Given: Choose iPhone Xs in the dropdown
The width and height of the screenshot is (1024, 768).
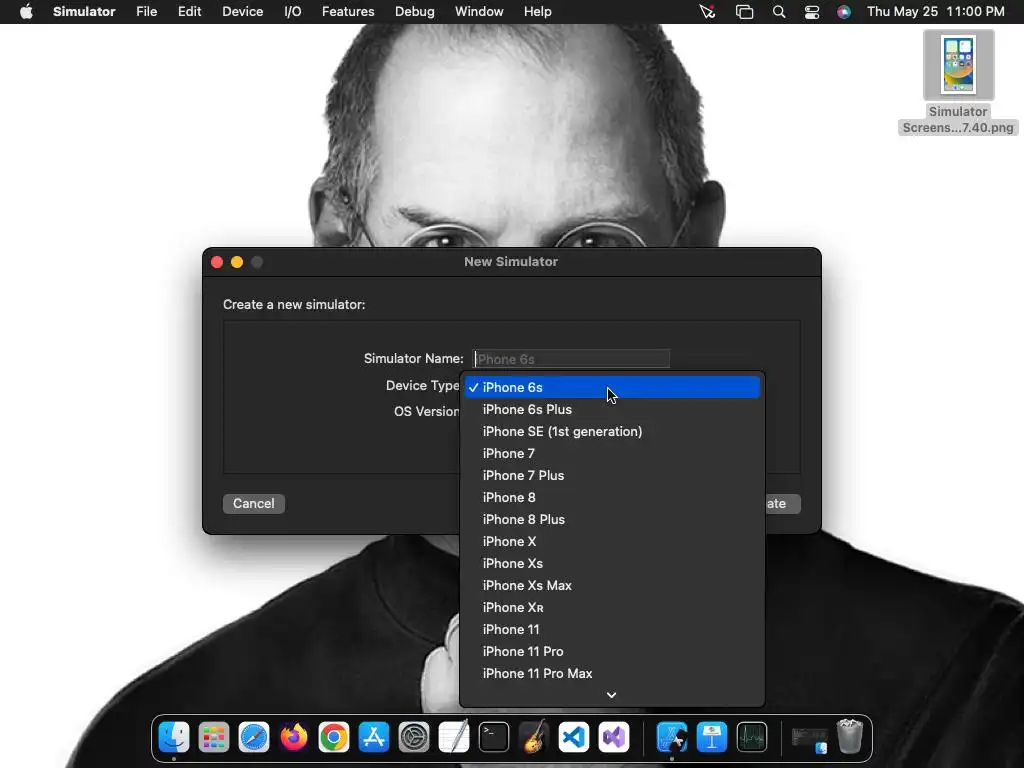Looking at the screenshot, I should click(612, 564).
